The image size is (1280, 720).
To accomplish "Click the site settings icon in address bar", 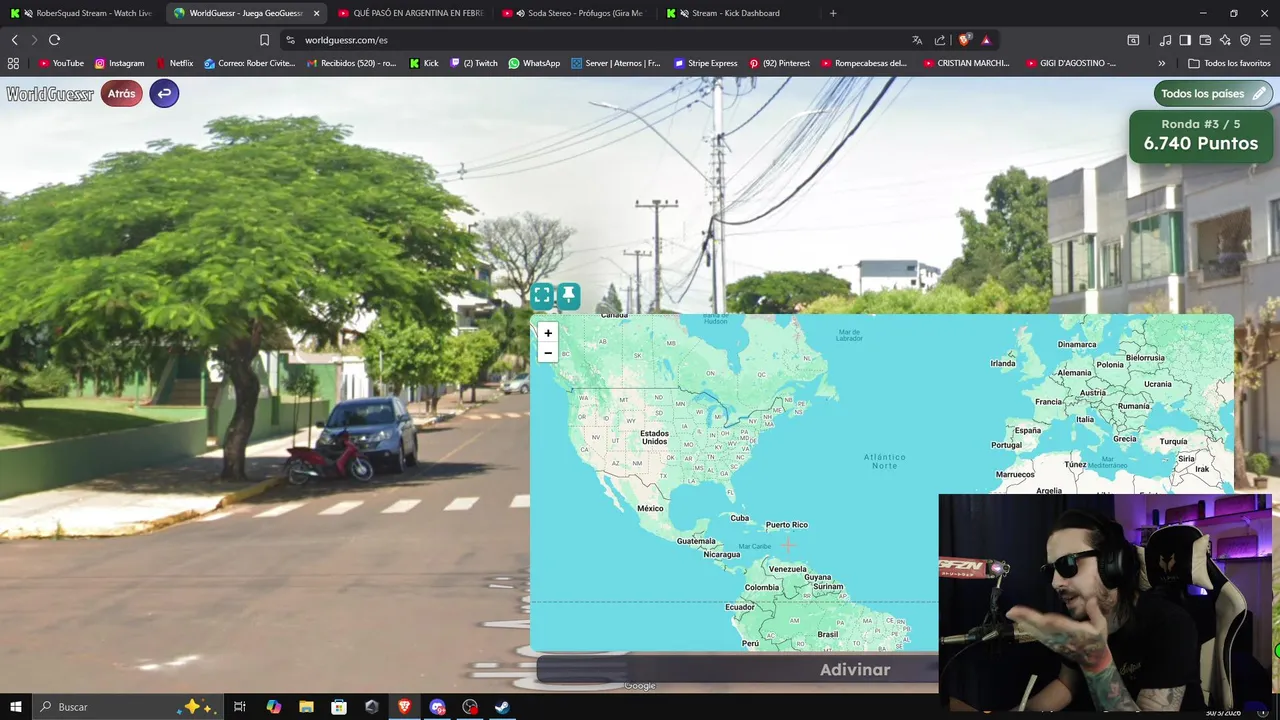I will [x=290, y=40].
